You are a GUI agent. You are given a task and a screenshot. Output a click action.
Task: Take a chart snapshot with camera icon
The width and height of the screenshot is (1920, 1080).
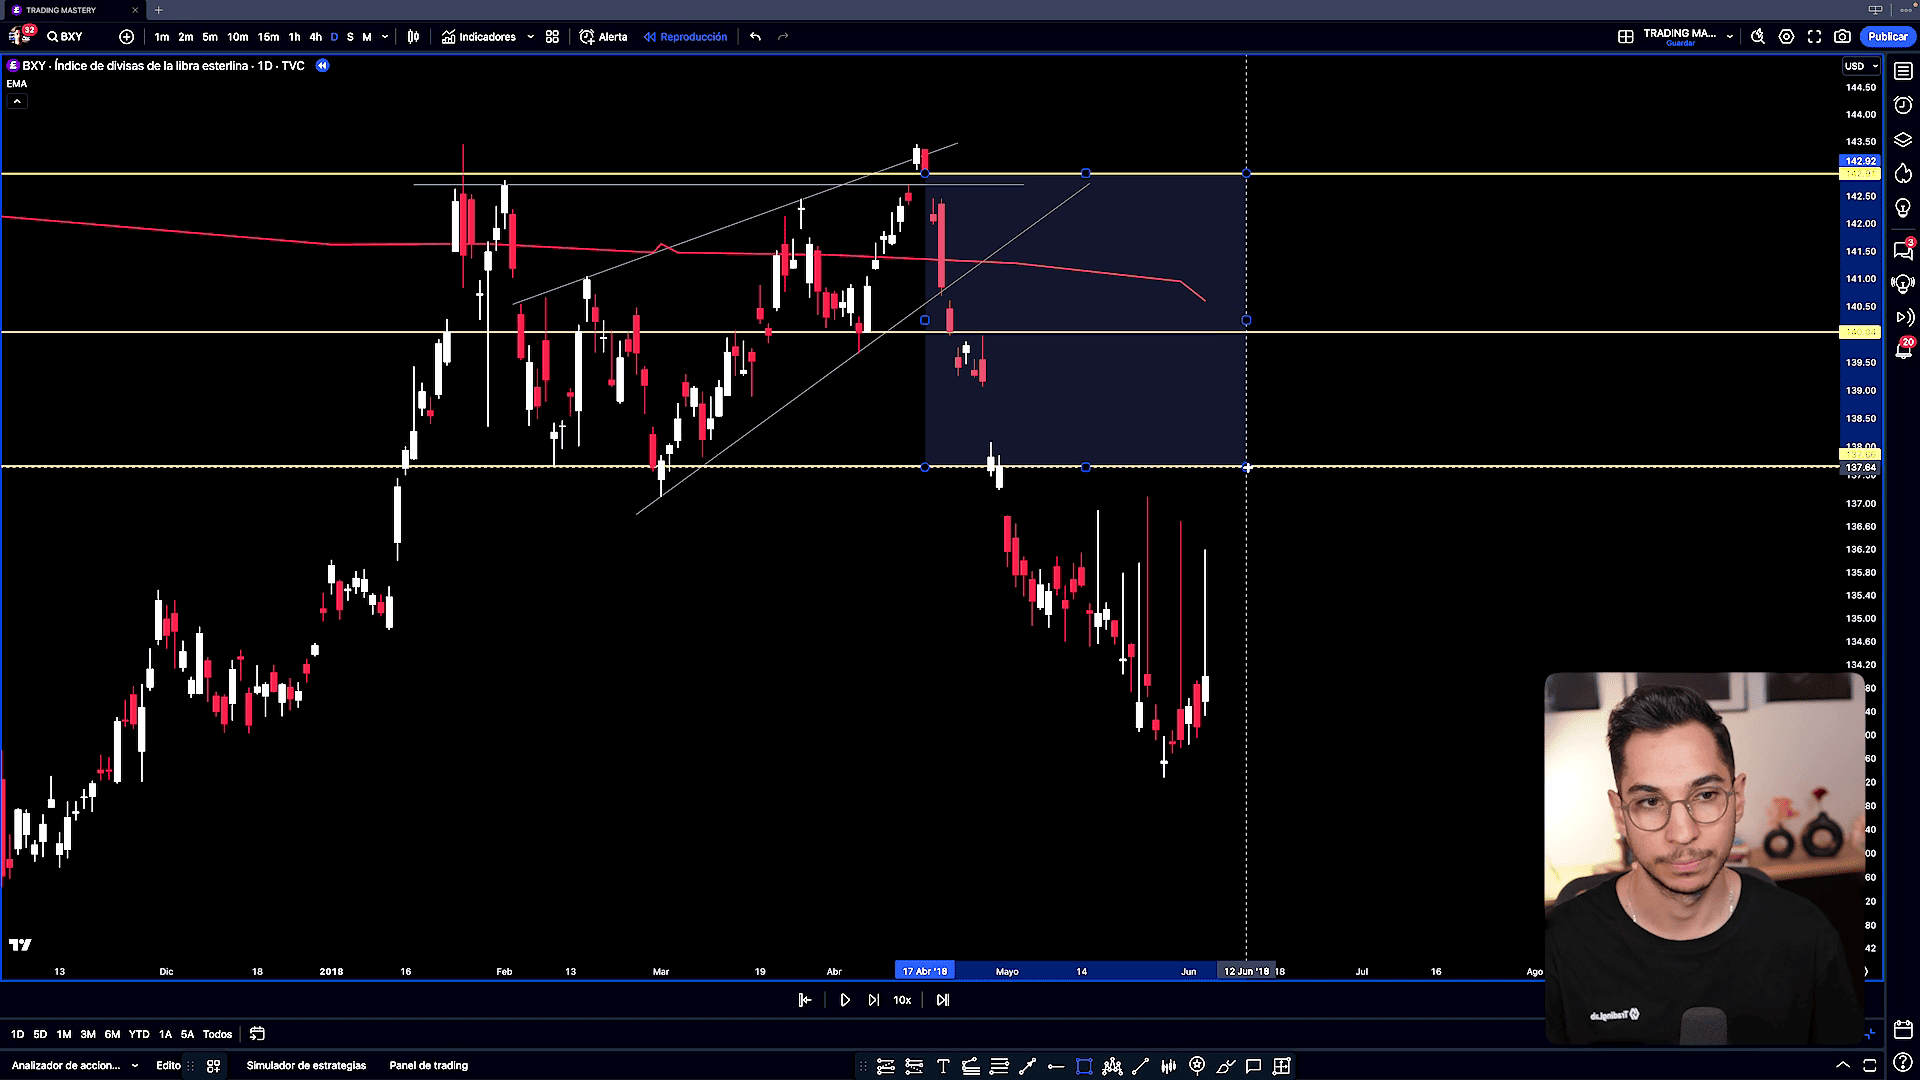(x=1842, y=37)
